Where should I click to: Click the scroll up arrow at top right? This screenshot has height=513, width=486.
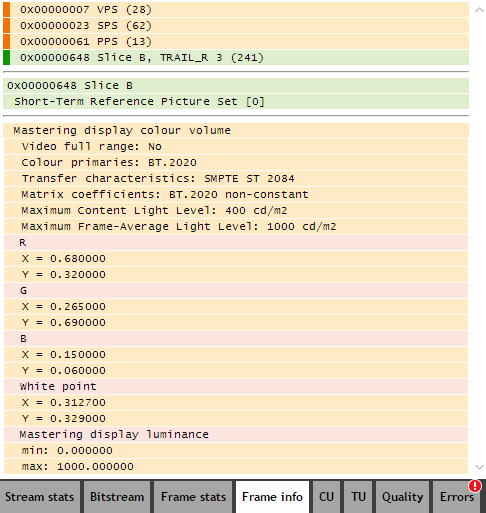(479, 10)
